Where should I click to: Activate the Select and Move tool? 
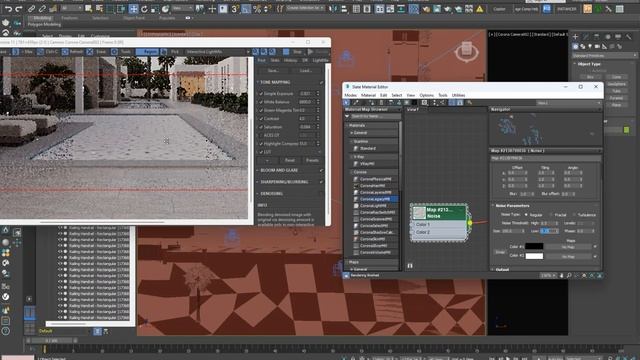pyautogui.click(x=133, y=9)
